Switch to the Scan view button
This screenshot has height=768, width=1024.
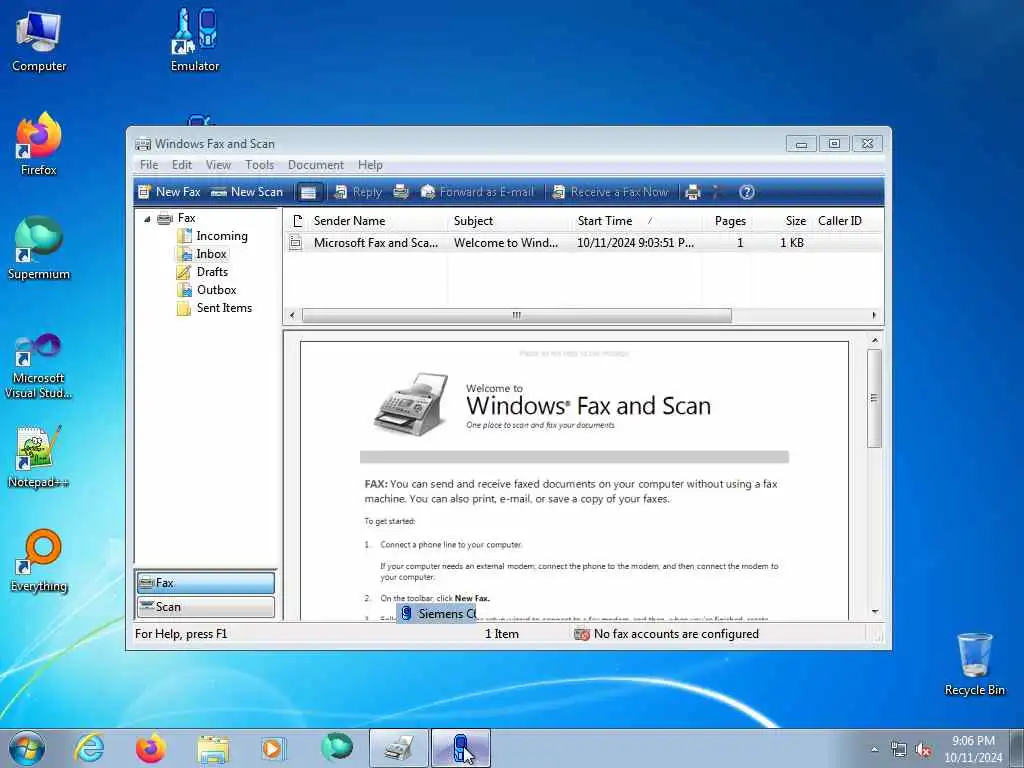[206, 607]
